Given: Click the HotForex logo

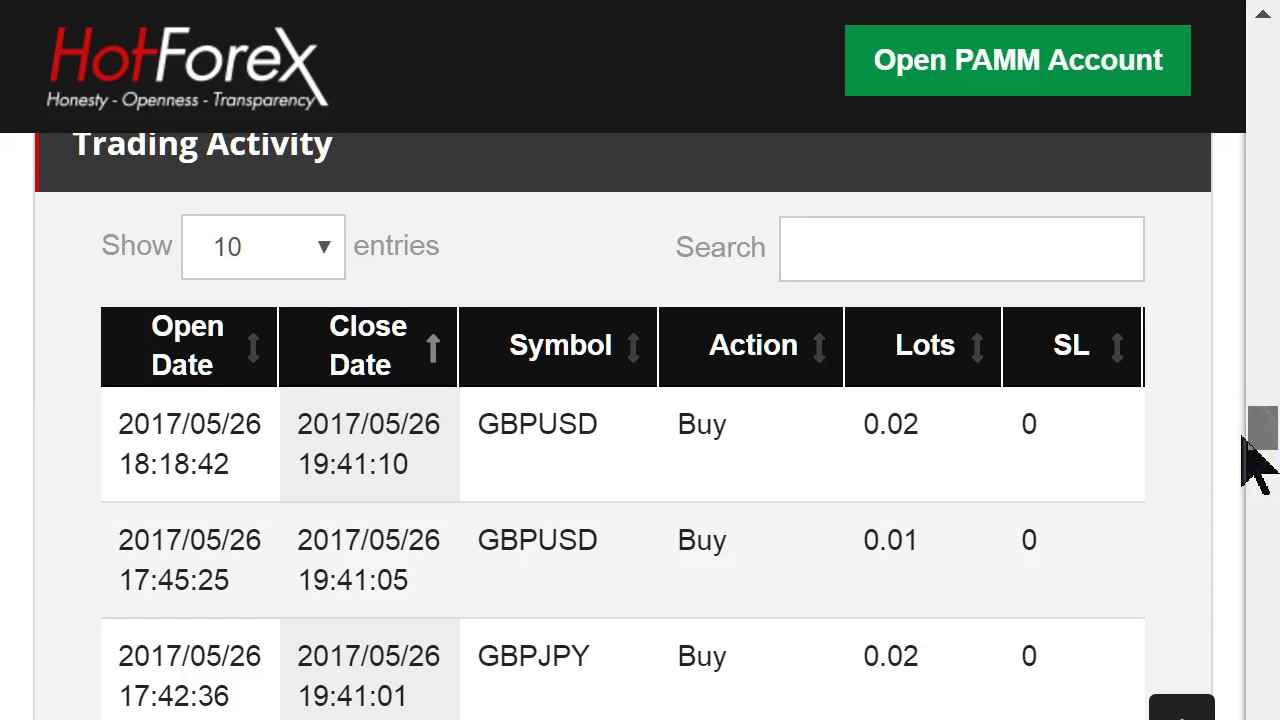Looking at the screenshot, I should coord(187,67).
